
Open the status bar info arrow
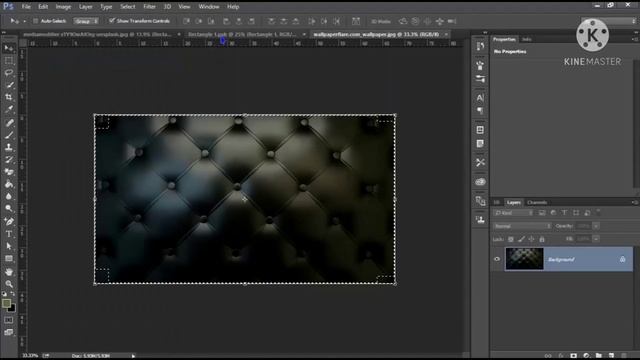tap(133, 356)
